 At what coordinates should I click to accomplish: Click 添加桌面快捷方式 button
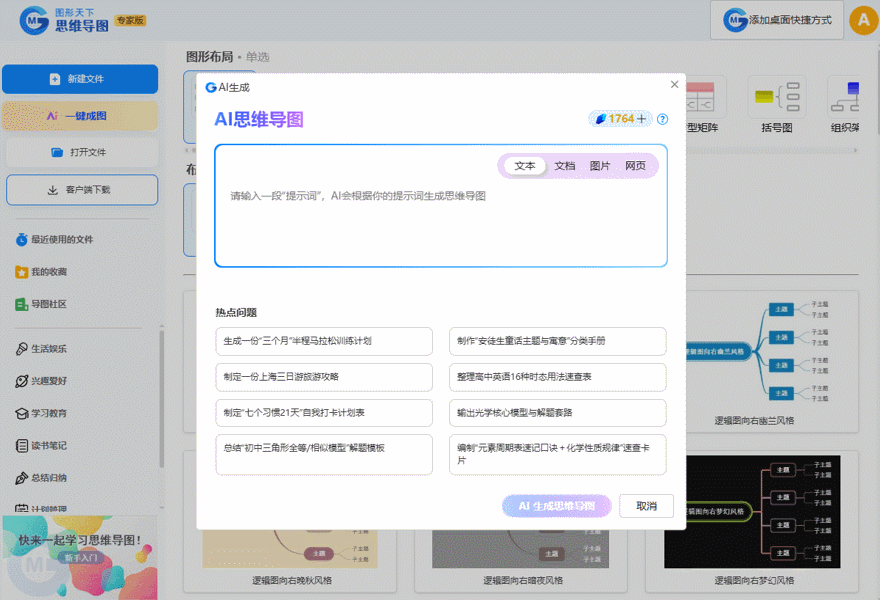point(777,20)
